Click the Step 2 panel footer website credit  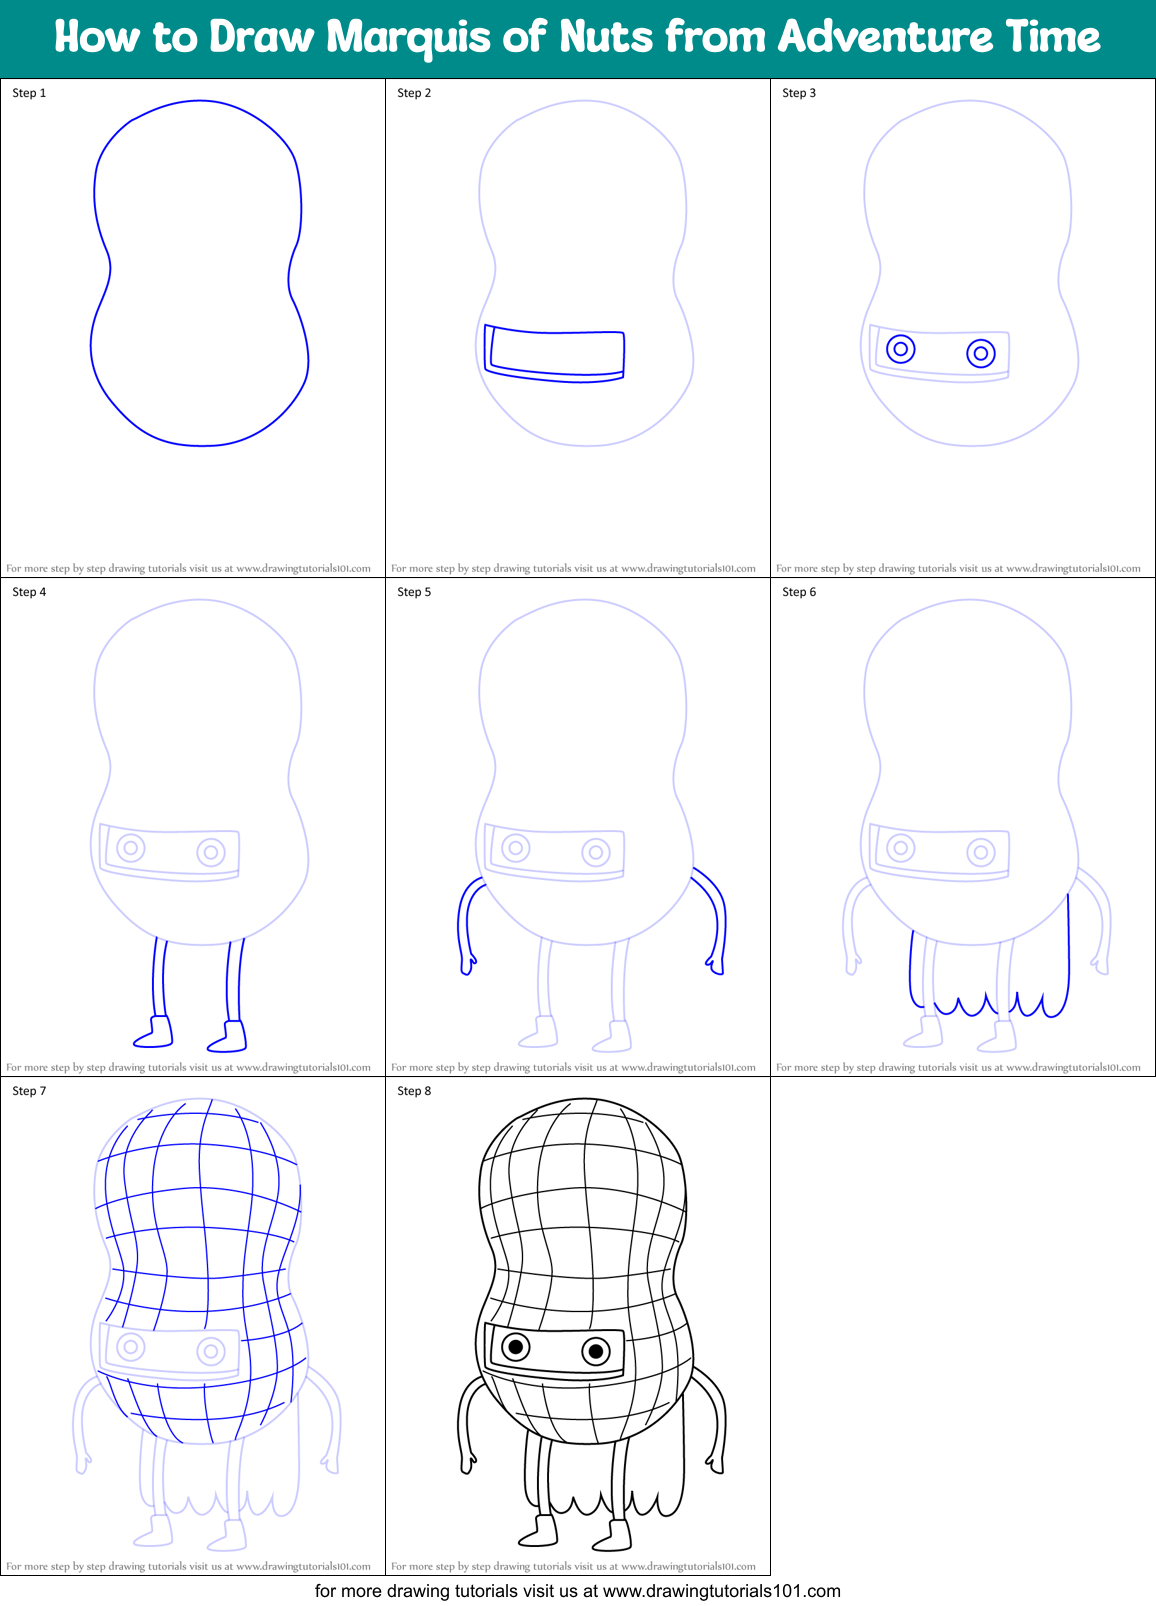point(574,568)
